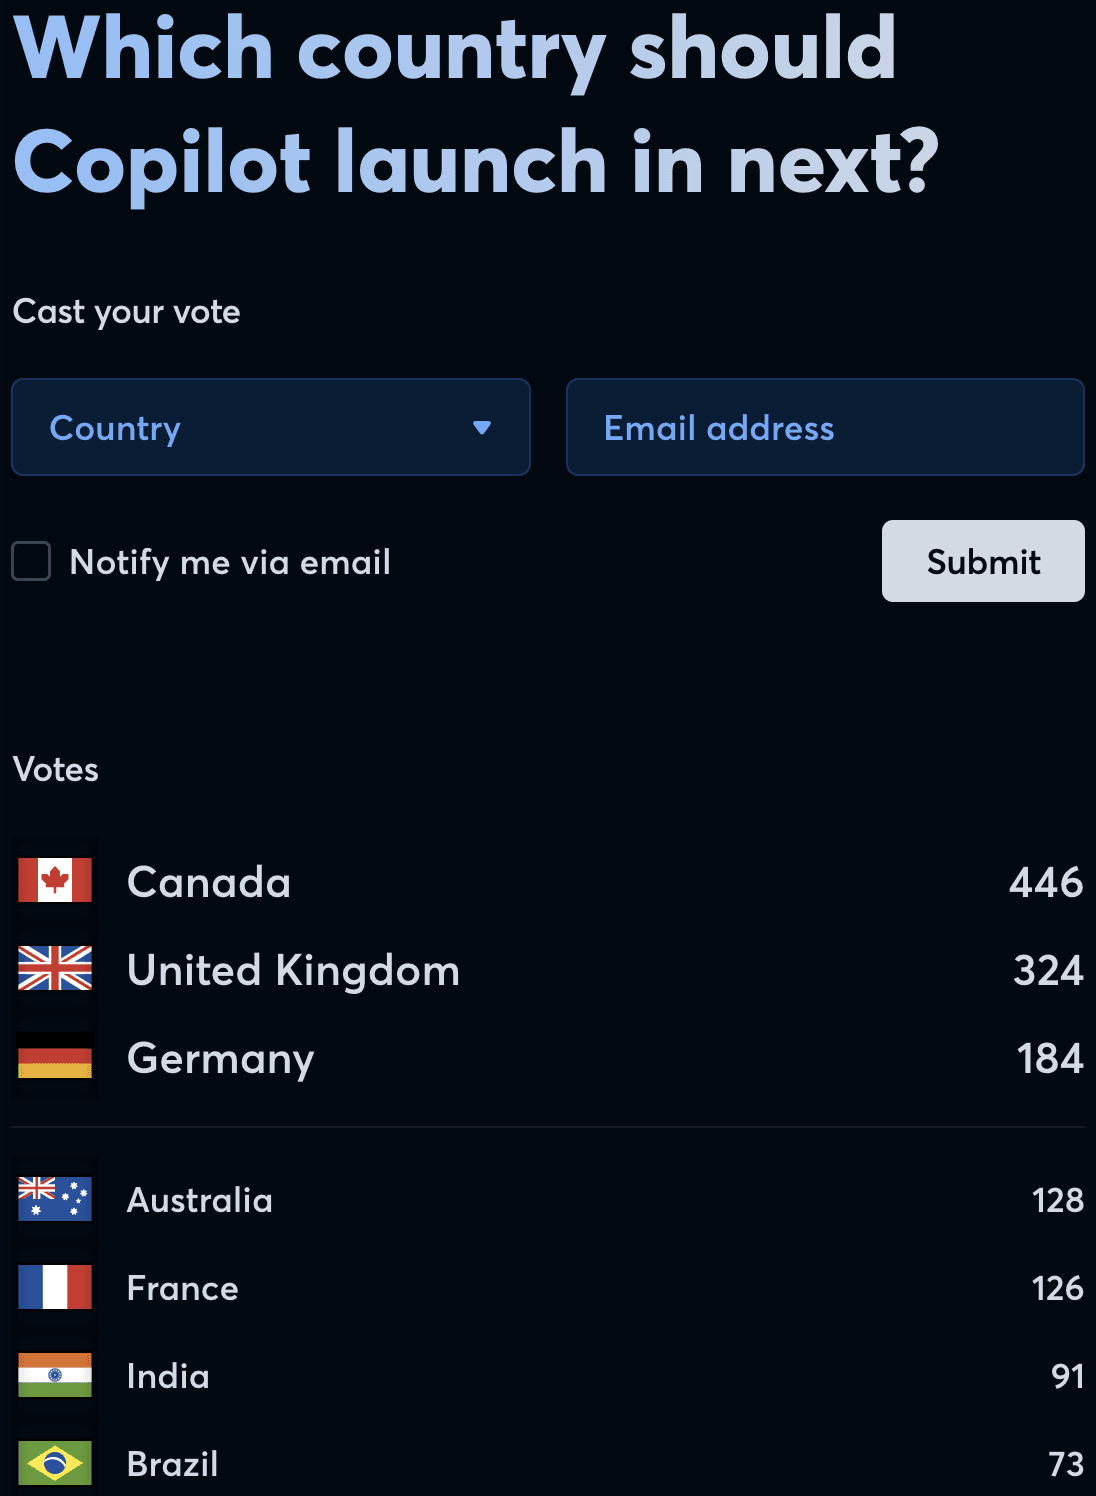The width and height of the screenshot is (1096, 1496).
Task: Click Canada's 446 vote count
Action: pos(1045,882)
